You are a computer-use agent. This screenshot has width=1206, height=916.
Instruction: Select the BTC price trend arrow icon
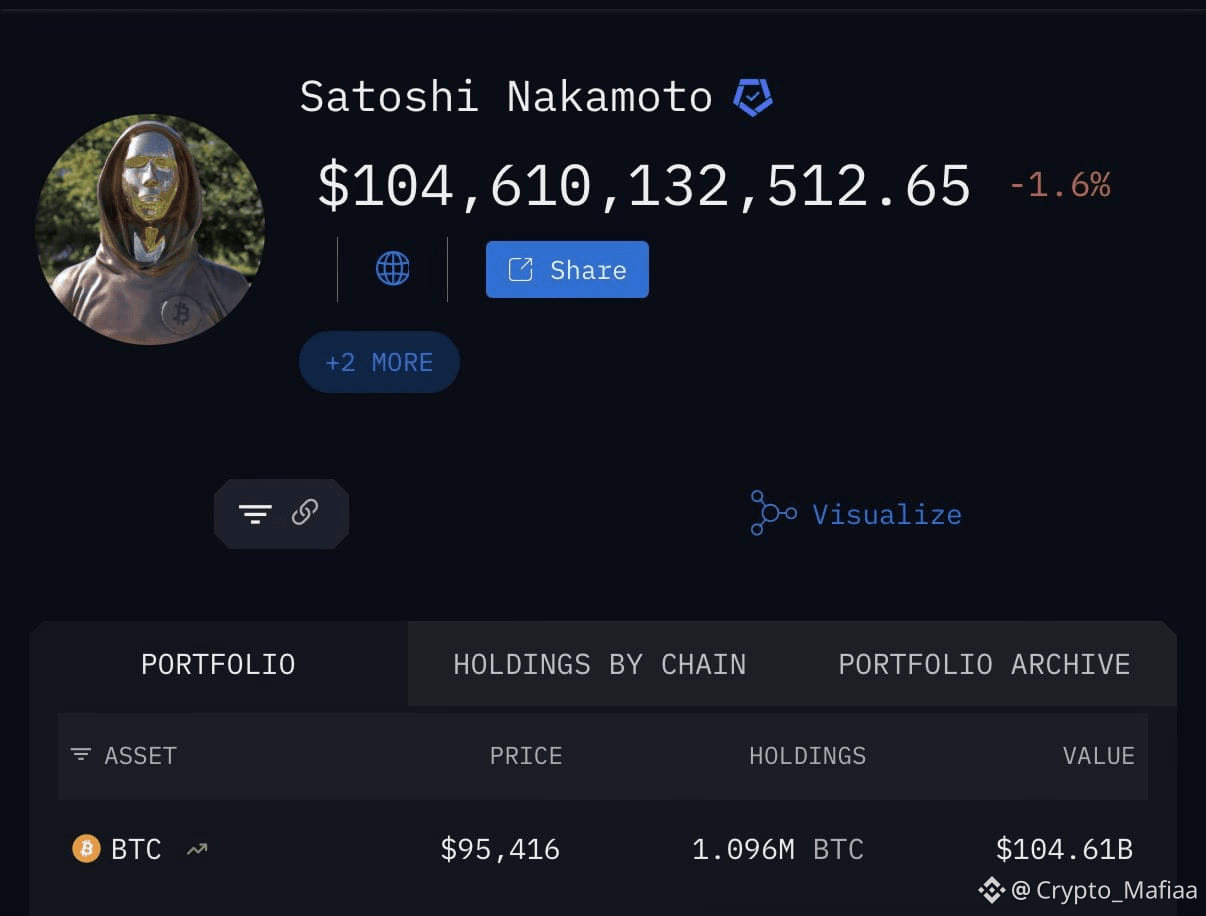[196, 849]
